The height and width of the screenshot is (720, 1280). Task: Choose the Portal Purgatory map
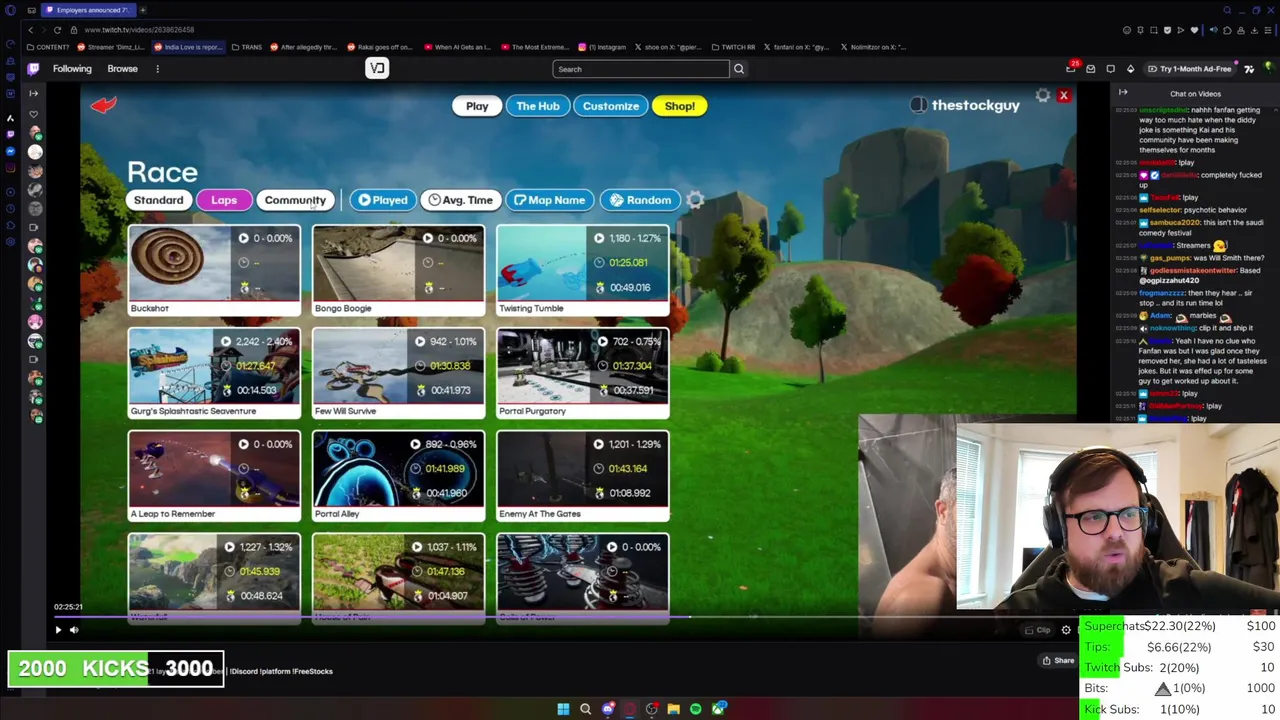[x=583, y=373]
